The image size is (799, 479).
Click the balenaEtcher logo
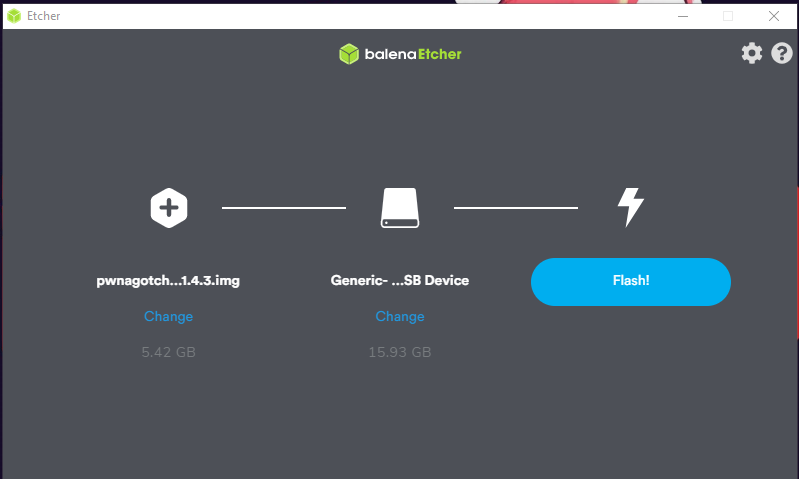tap(400, 54)
